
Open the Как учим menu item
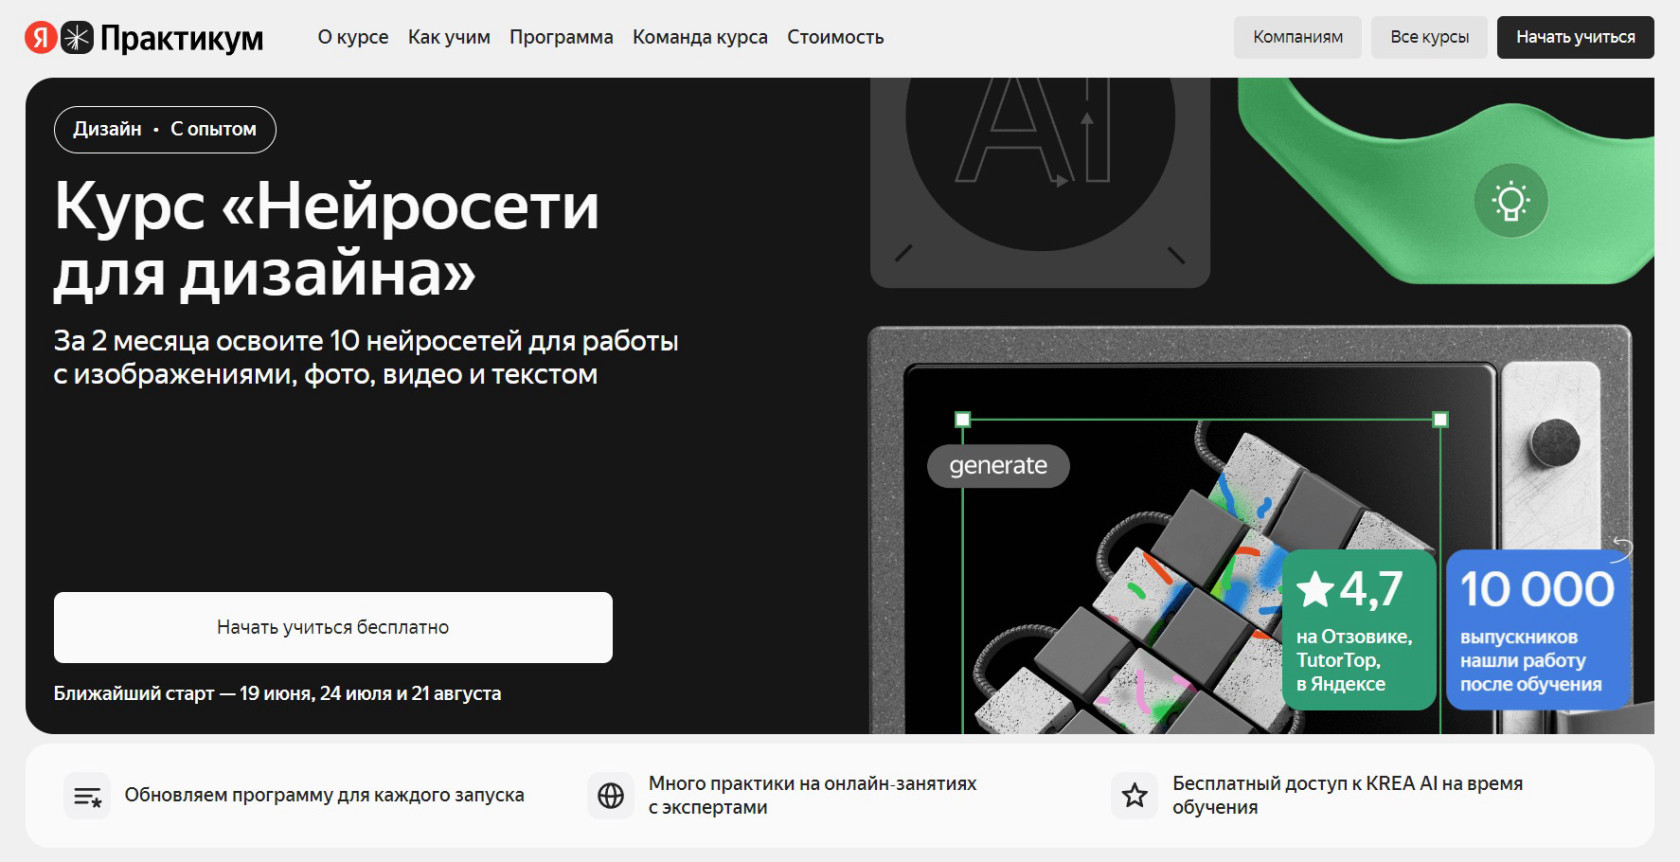point(449,37)
